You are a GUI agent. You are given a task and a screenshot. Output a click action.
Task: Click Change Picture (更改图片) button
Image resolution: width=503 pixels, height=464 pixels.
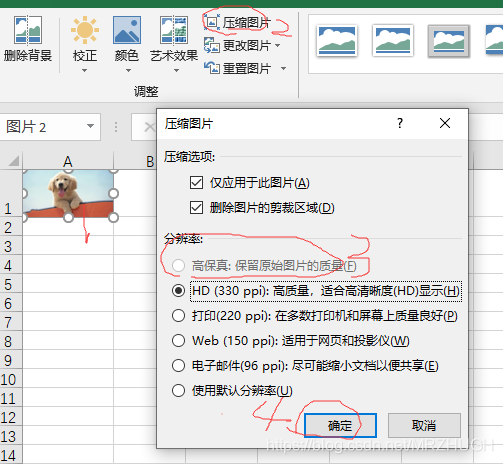click(237, 45)
